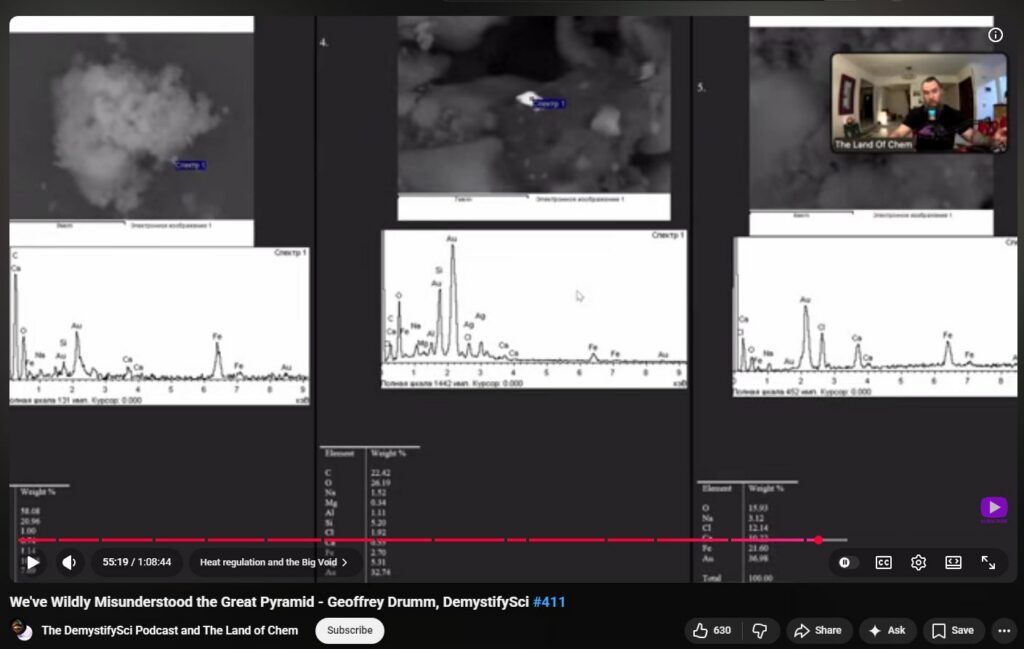The width and height of the screenshot is (1024, 649).
Task: Toggle the autoplay switch
Action: pyautogui.click(x=845, y=563)
